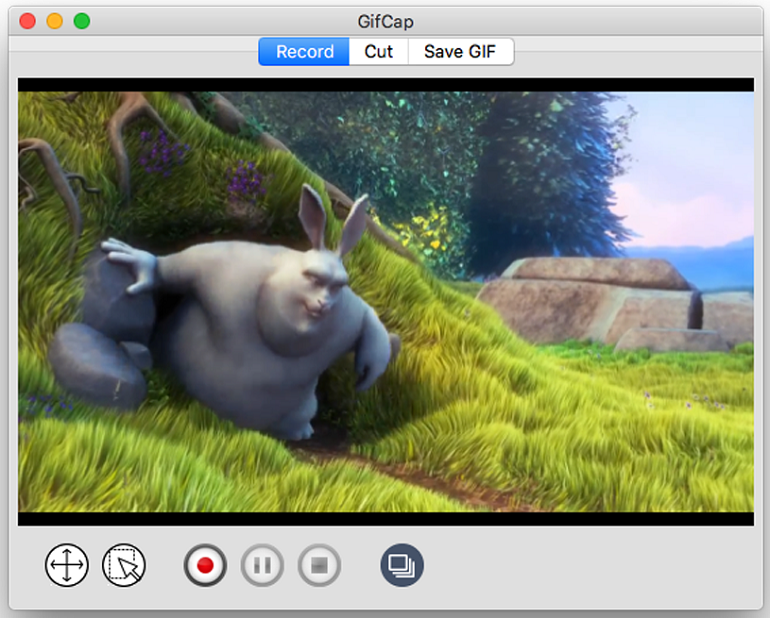Viewport: 770px width, 618px height.
Task: Start recording with the red record button
Action: point(205,565)
